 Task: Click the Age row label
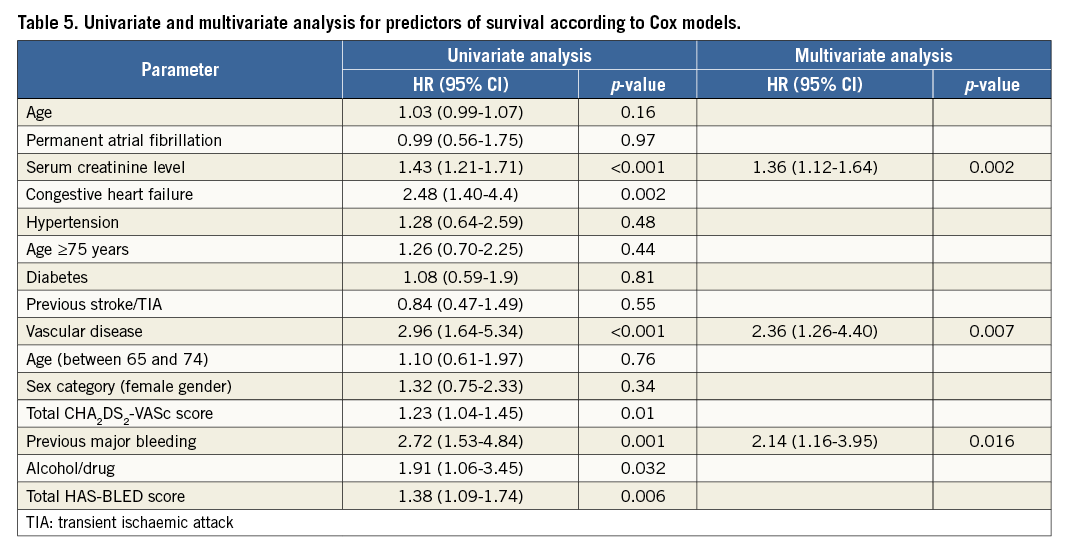click(39, 112)
